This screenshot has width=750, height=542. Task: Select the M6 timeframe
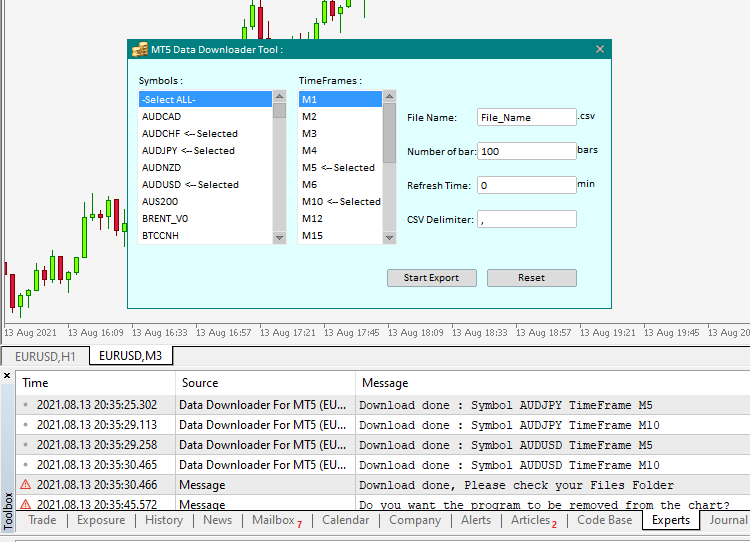click(x=341, y=185)
